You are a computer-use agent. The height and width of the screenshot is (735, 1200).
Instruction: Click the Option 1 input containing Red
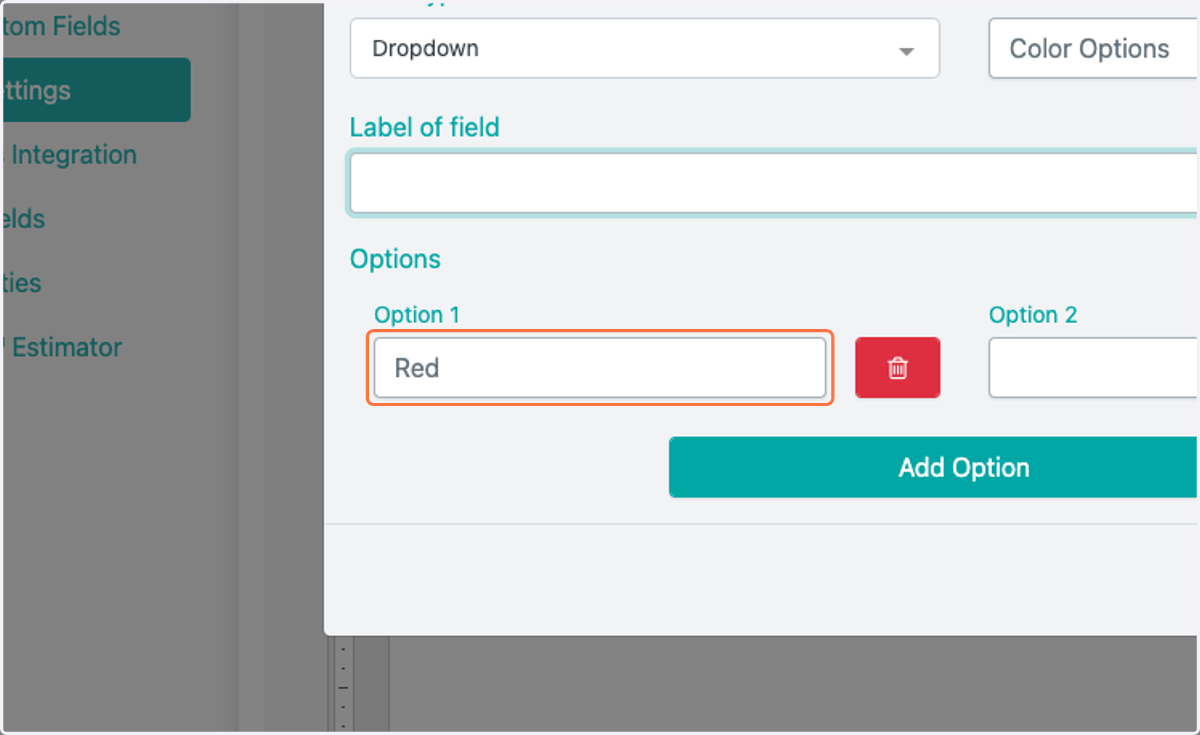click(x=600, y=368)
